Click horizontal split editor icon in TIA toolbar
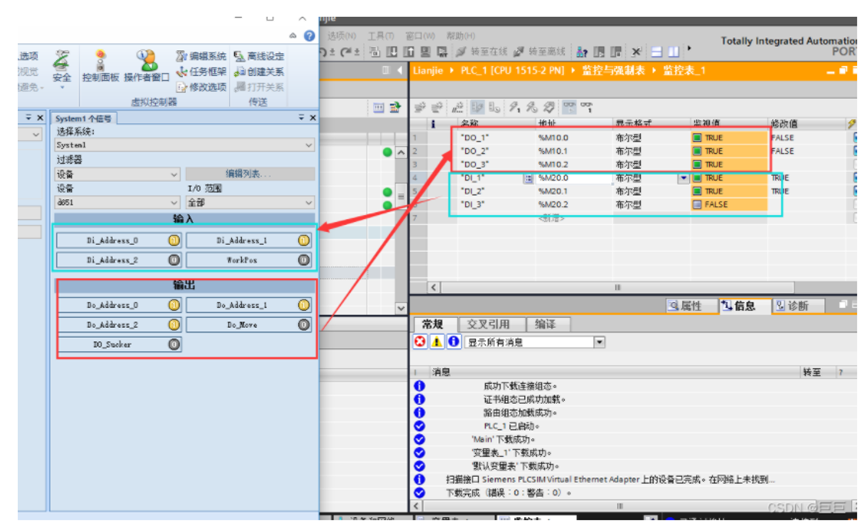 (x=656, y=52)
